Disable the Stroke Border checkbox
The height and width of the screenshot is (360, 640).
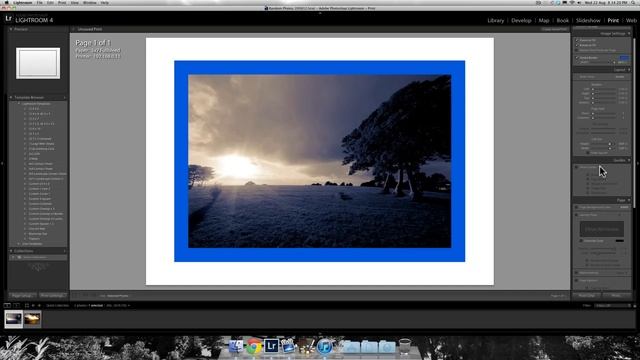[x=577, y=58]
